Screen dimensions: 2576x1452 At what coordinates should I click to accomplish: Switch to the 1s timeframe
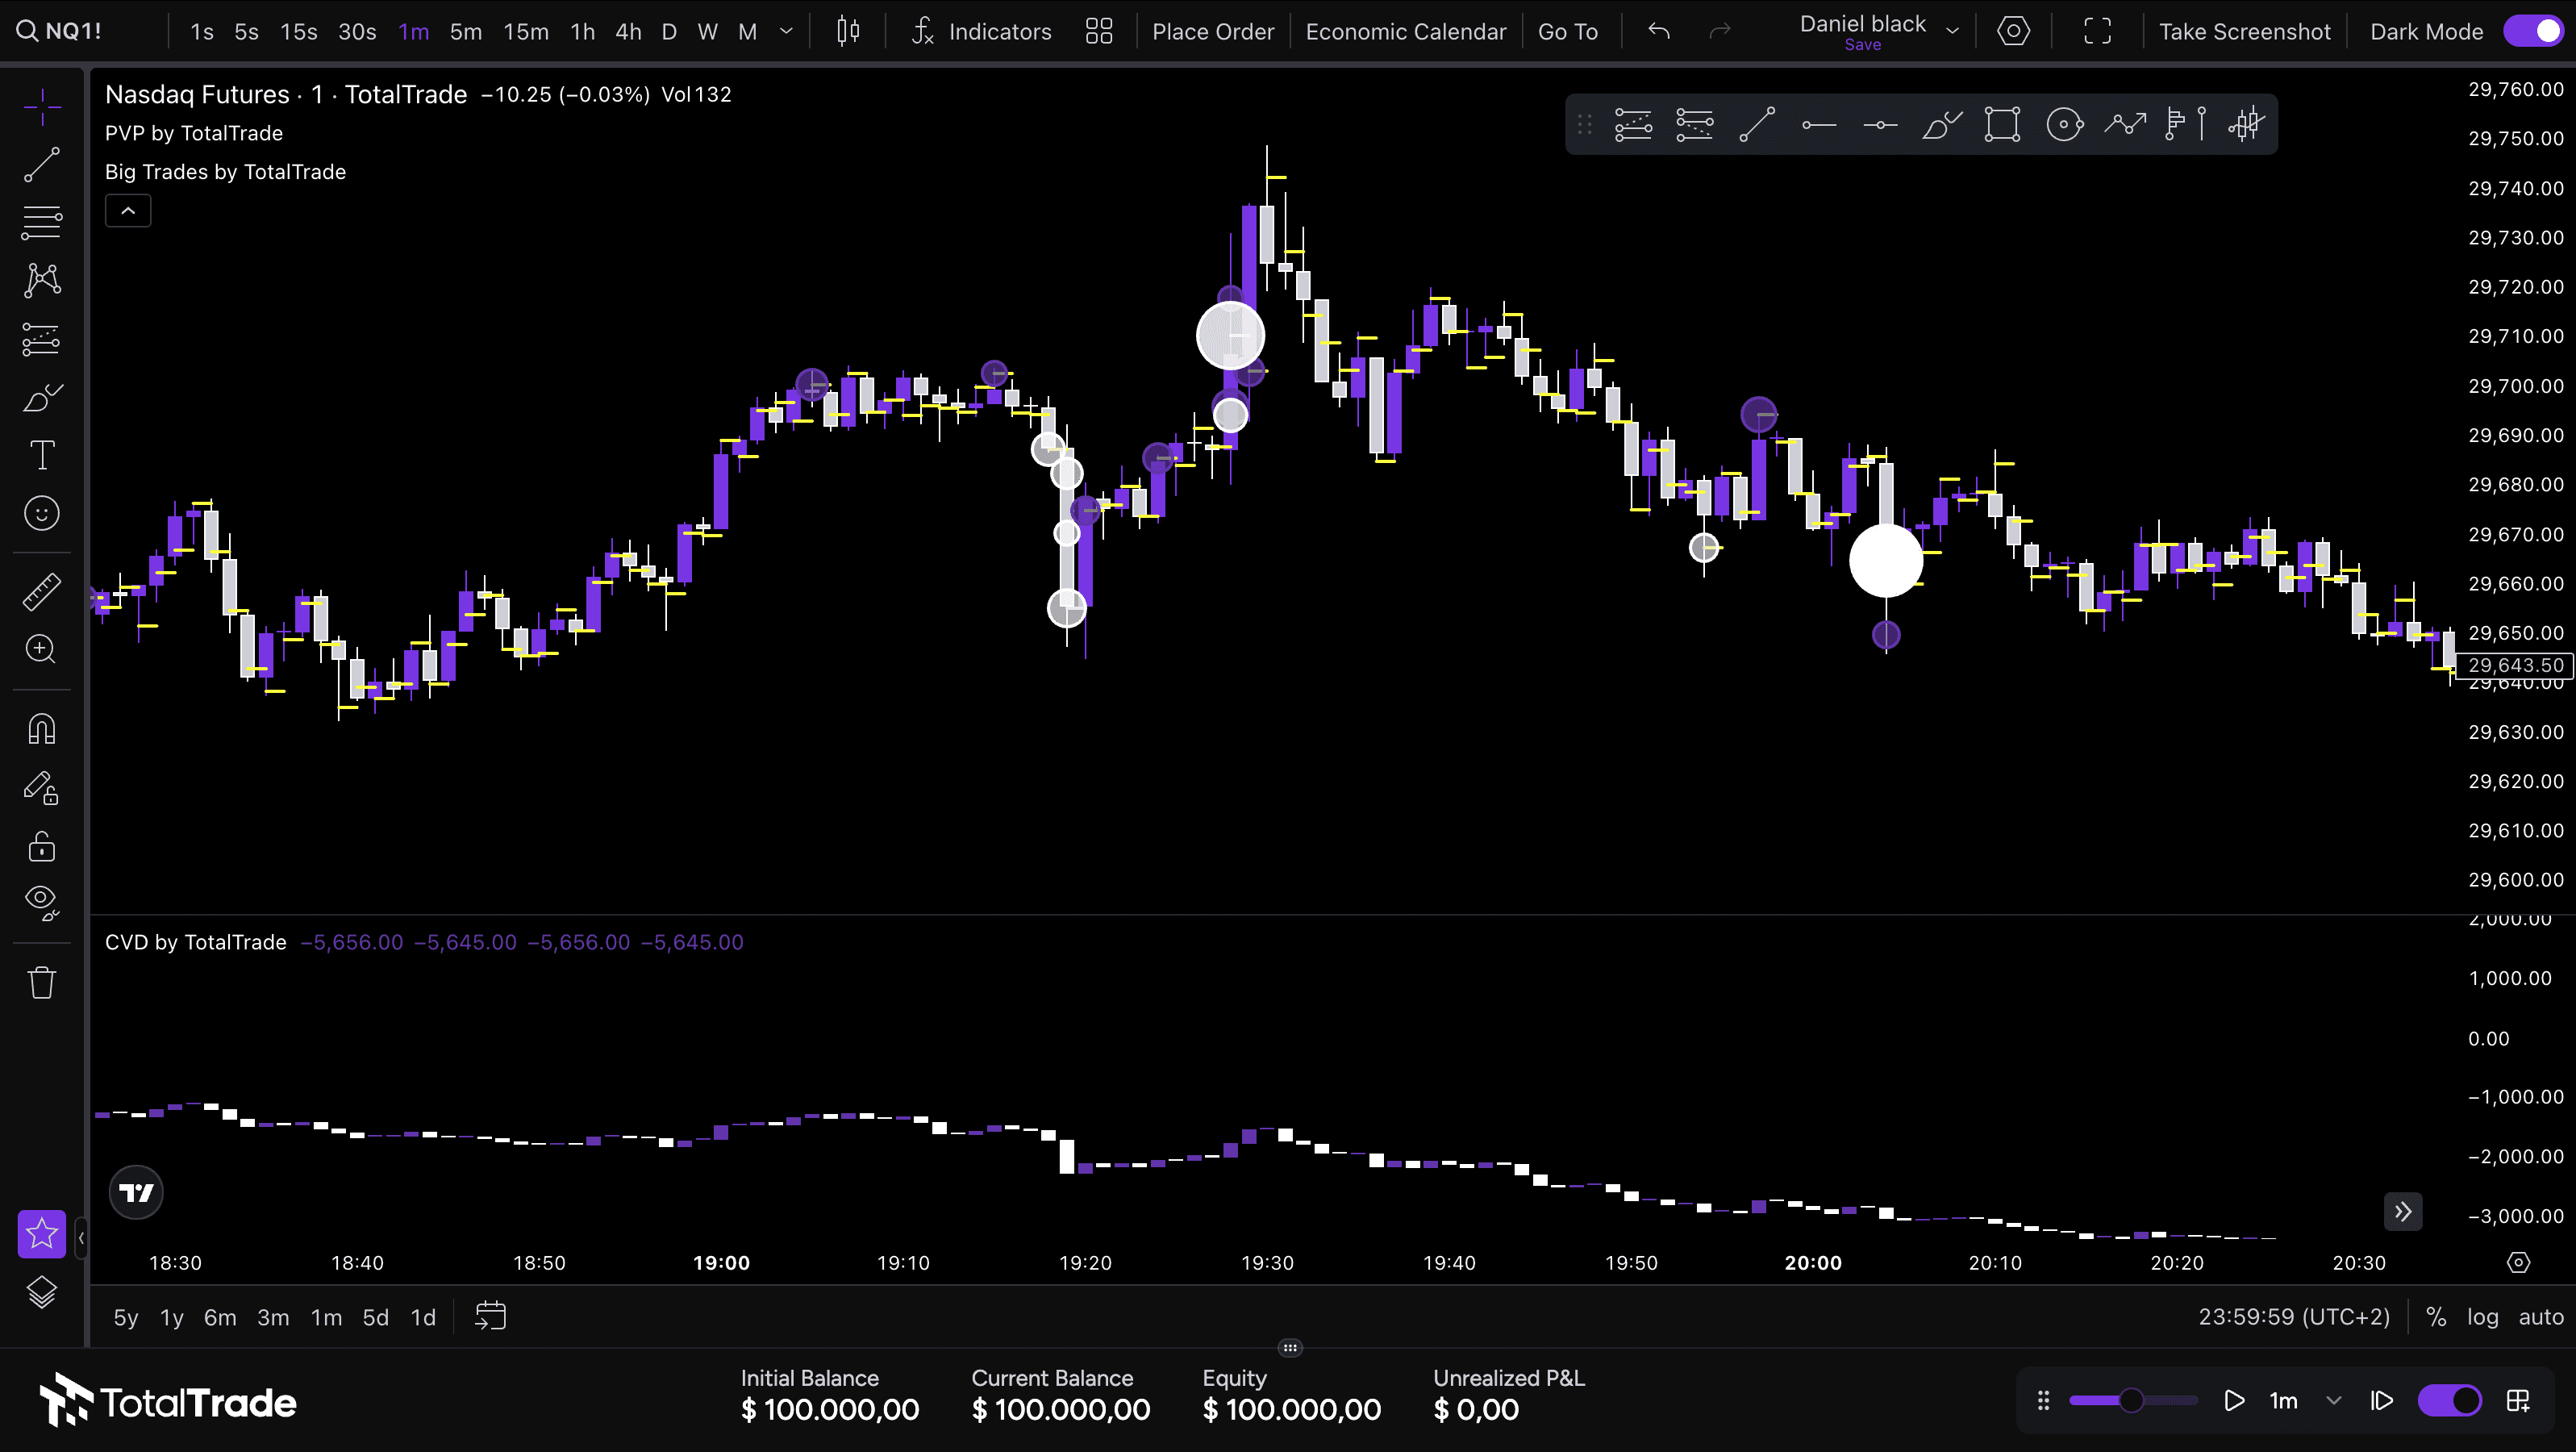click(x=202, y=32)
